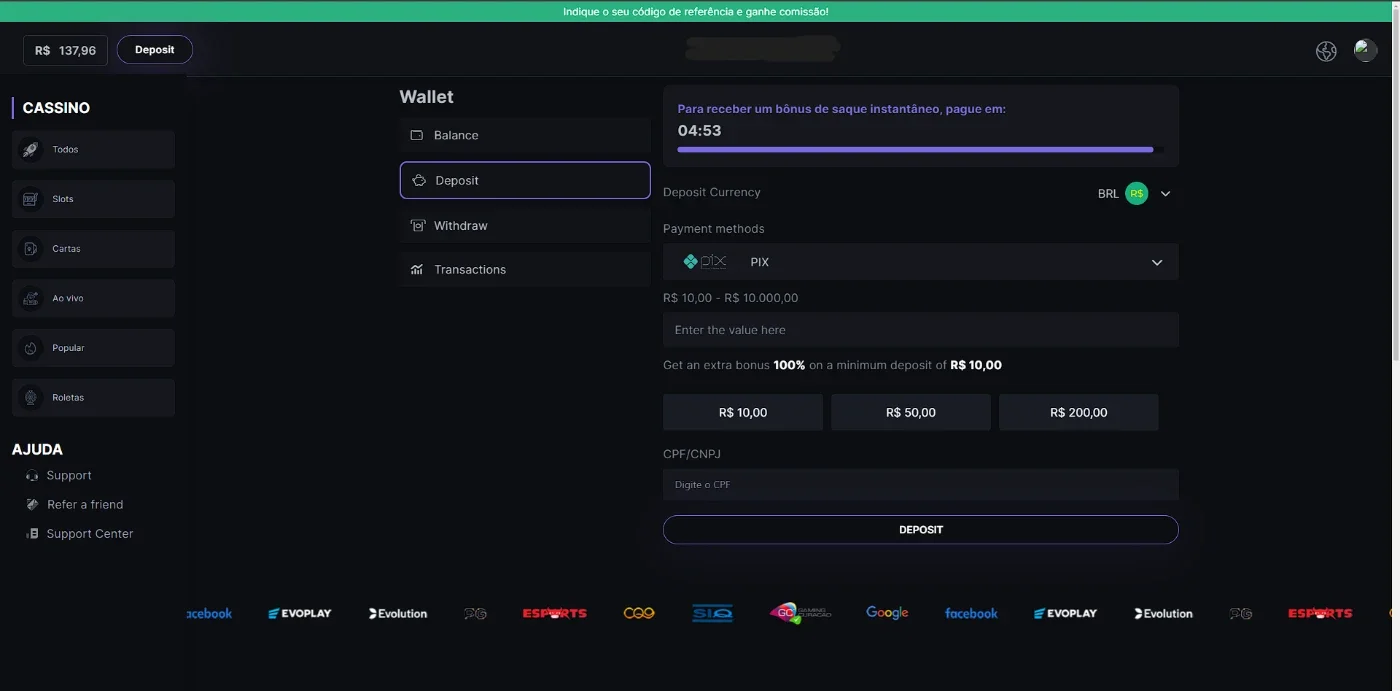Click the Support Center icon

pos(32,534)
